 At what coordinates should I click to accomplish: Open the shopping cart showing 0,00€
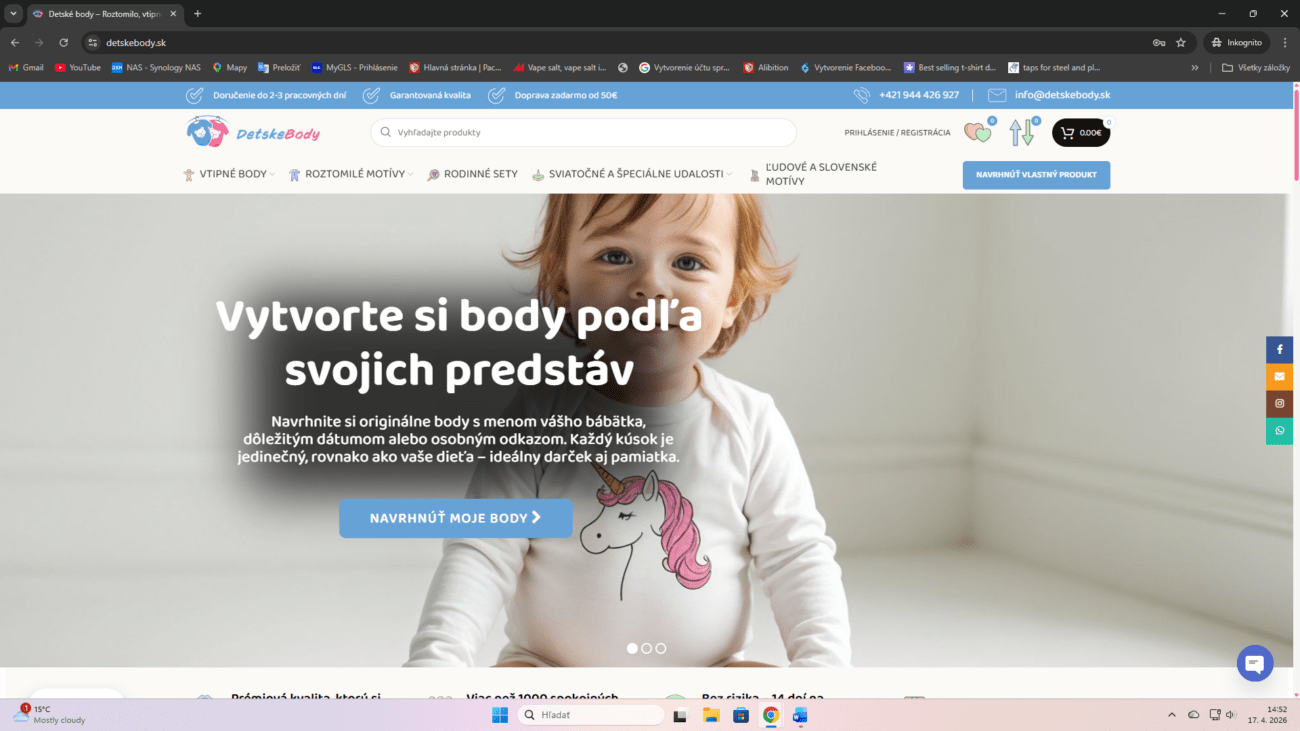pyautogui.click(x=1080, y=133)
